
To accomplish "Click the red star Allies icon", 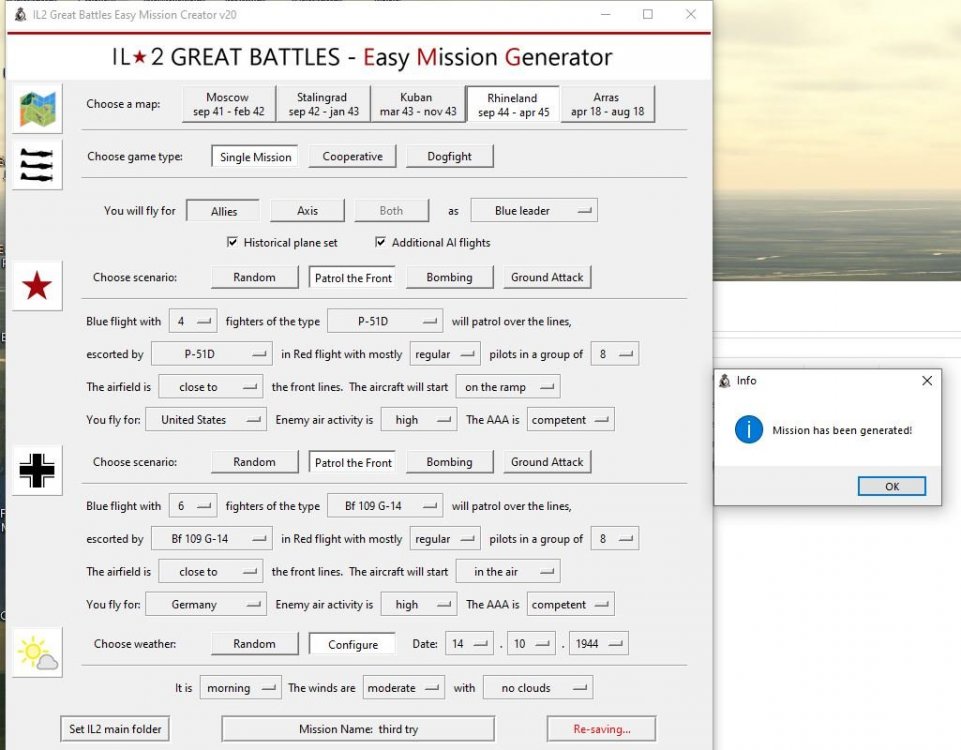I will 37,287.
